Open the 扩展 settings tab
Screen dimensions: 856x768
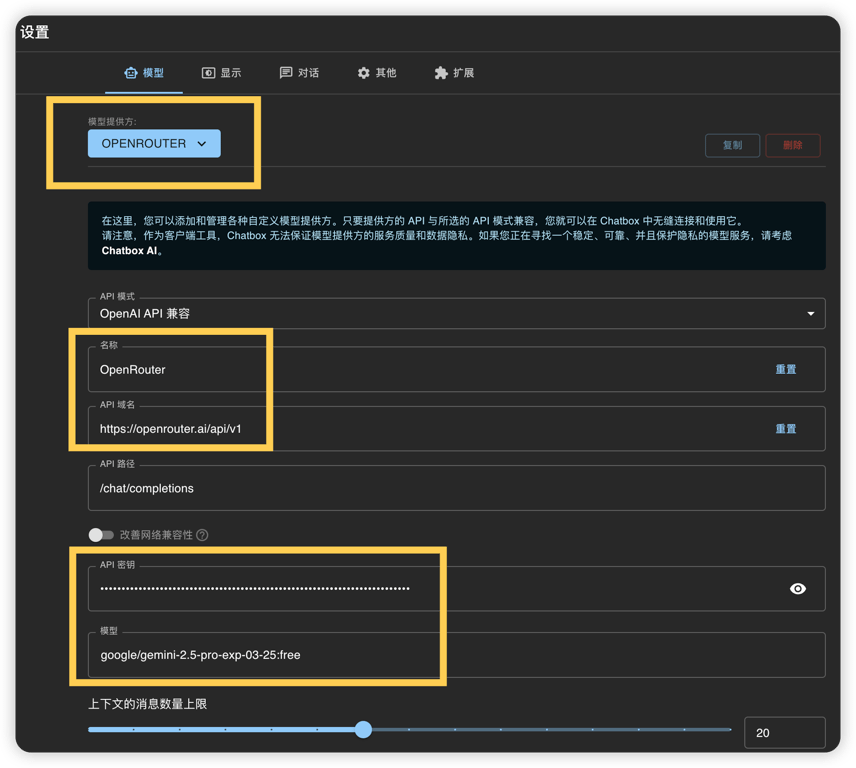pos(454,73)
